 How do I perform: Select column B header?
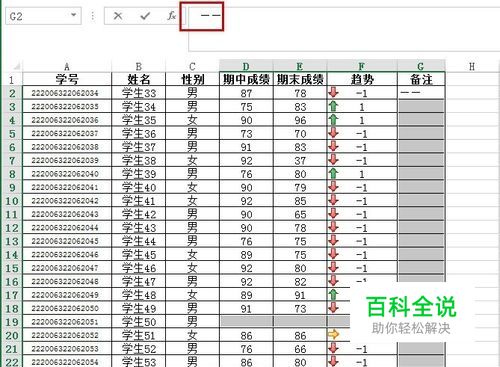click(139, 66)
